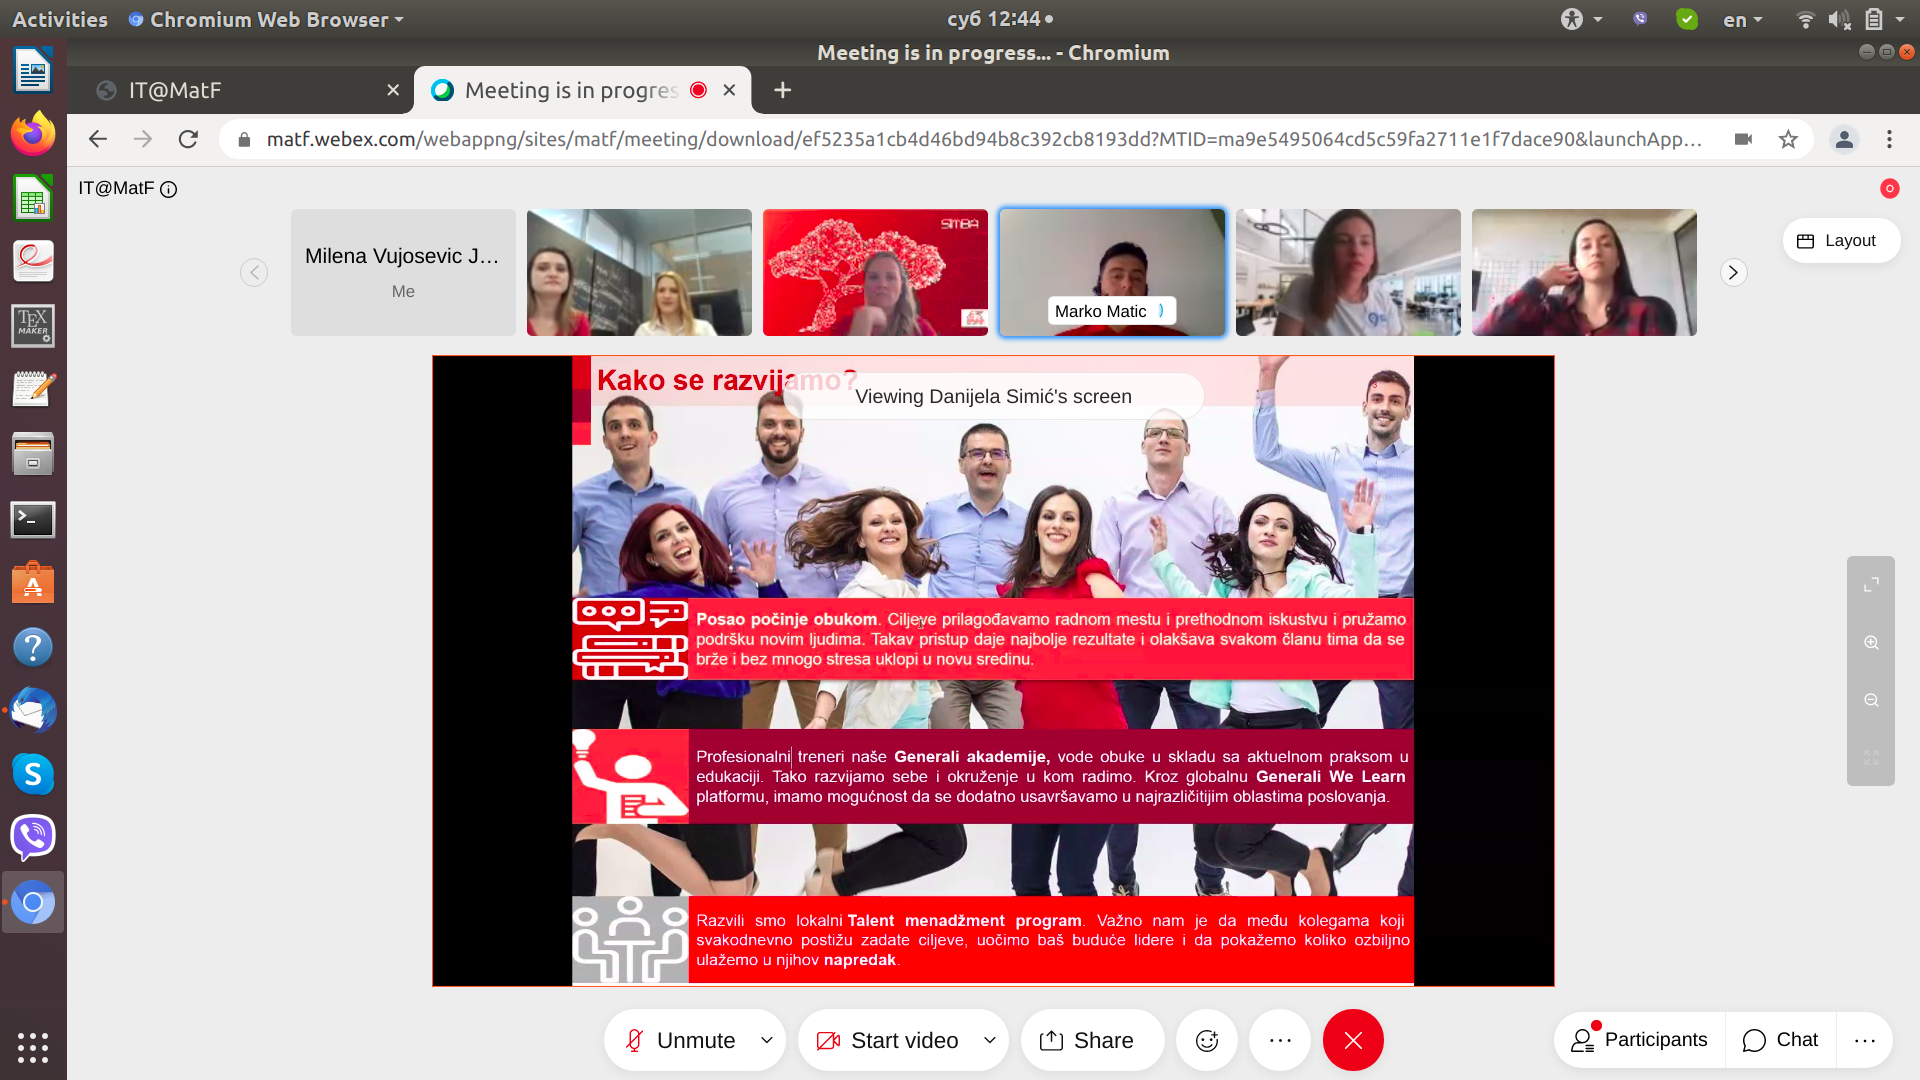This screenshot has width=1920, height=1080.
Task: Open the Activities overview
Action: [59, 19]
